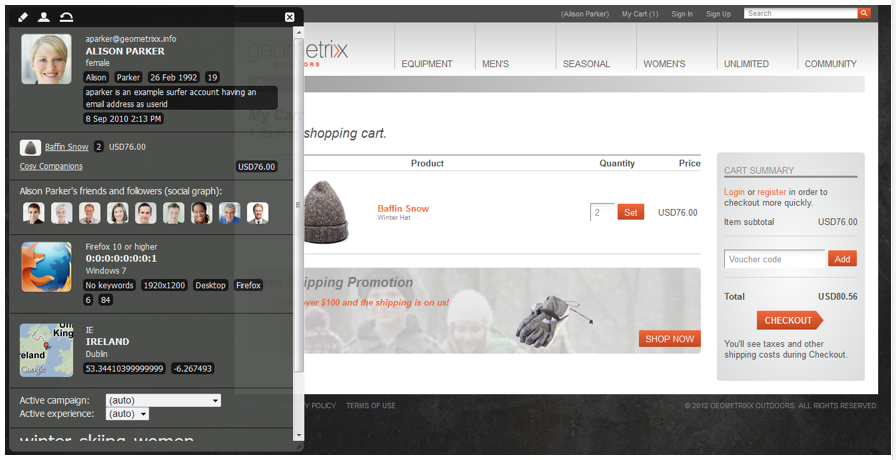Screen dimensions: 896x460
Task: Click the Set quantity button
Action: [x=631, y=213]
